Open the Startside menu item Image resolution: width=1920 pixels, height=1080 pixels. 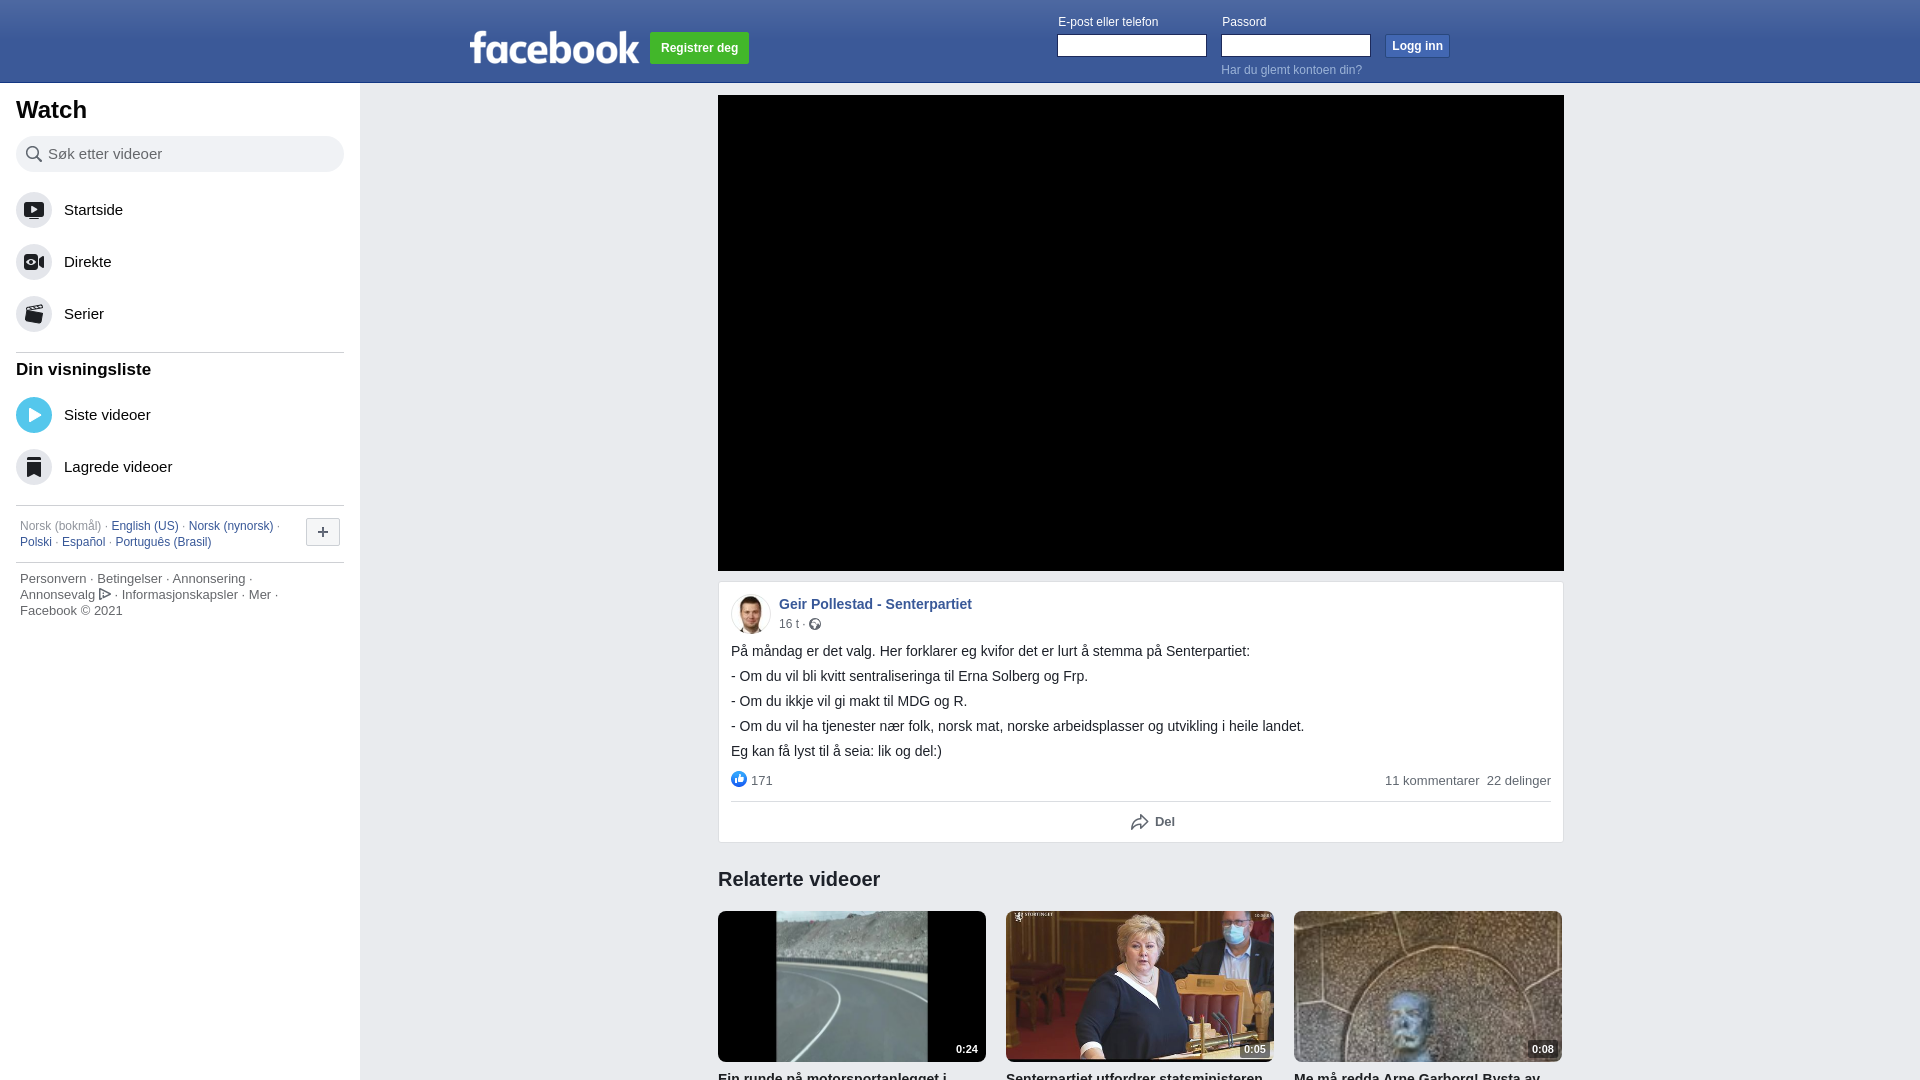tap(180, 210)
